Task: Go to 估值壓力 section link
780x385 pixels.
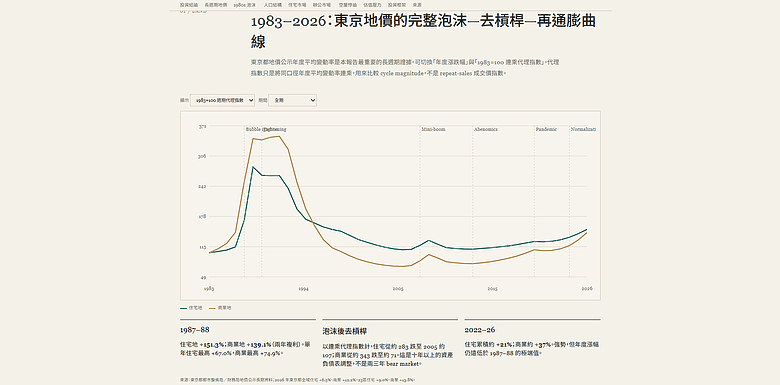Action: point(372,4)
